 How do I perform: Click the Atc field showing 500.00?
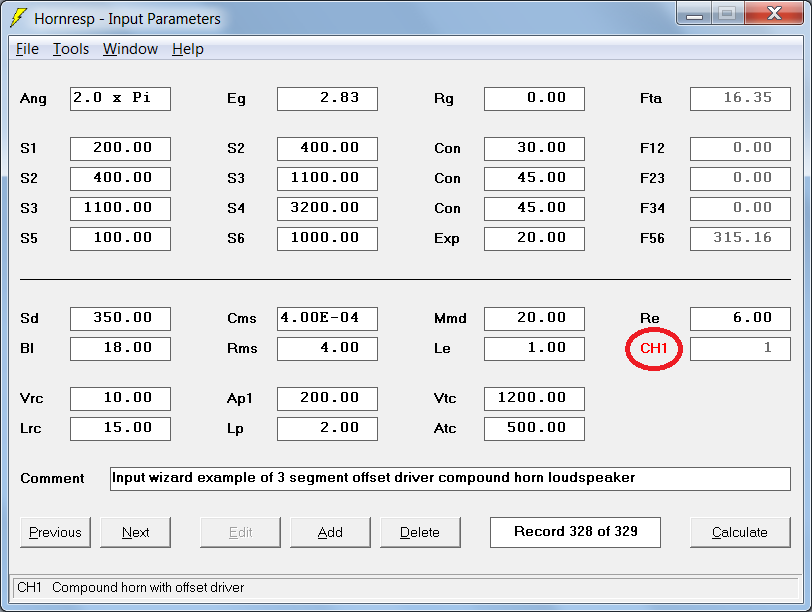pyautogui.click(x=534, y=429)
